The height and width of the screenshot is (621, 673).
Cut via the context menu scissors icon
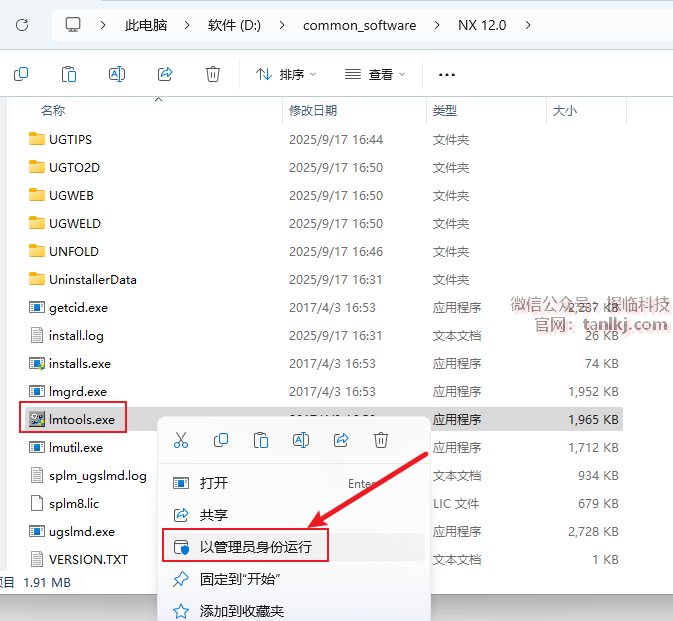181,440
